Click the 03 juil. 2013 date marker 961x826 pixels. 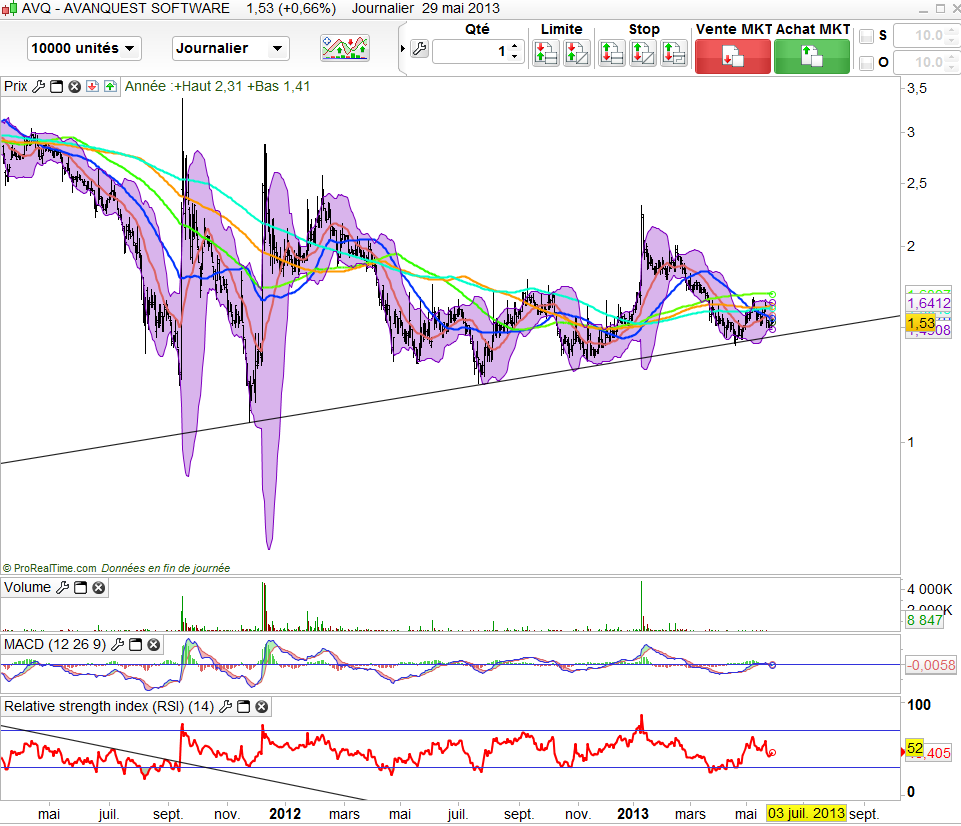click(x=807, y=814)
